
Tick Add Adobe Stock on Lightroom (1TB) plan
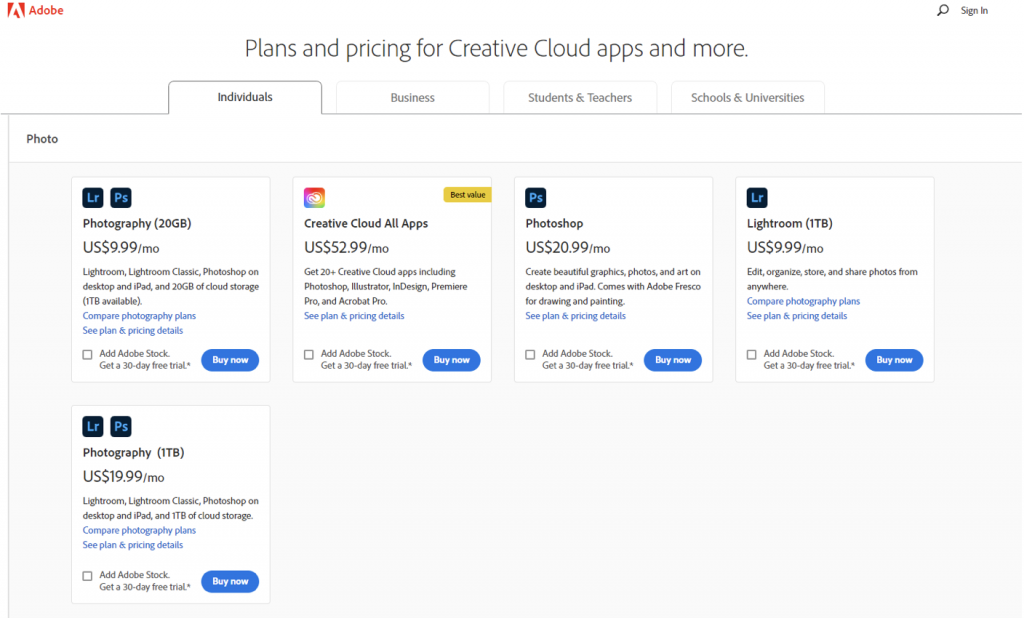[752, 354]
